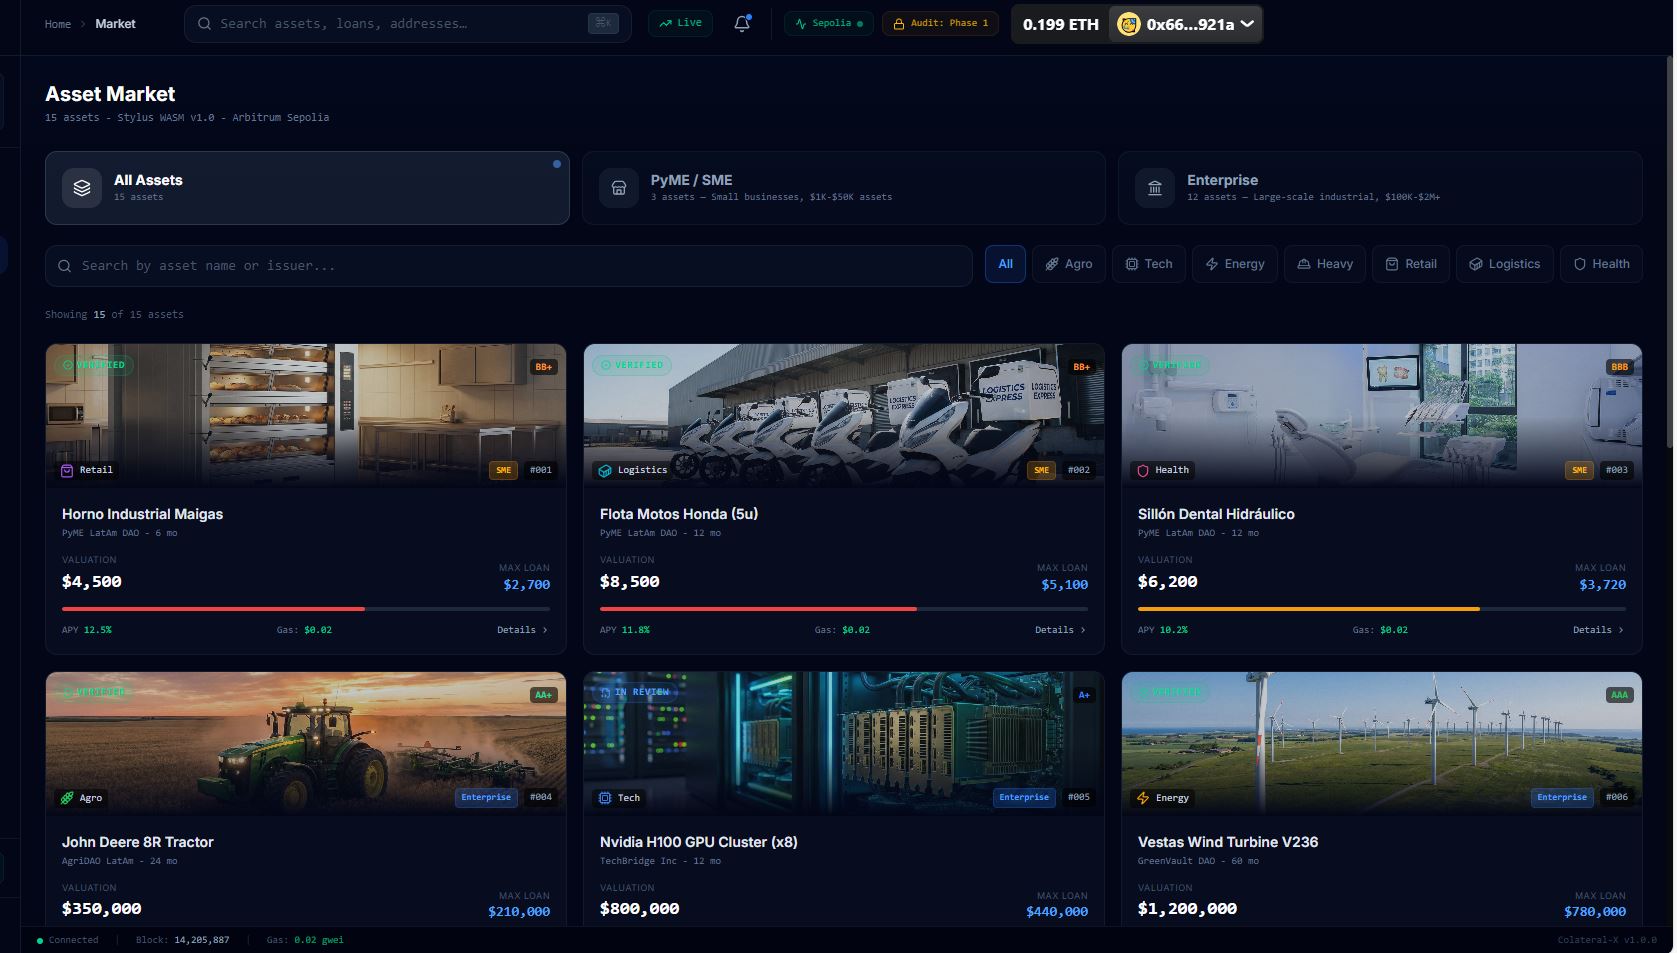The height and width of the screenshot is (953, 1677).
Task: Enable the Energy category filter
Action: pos(1234,264)
